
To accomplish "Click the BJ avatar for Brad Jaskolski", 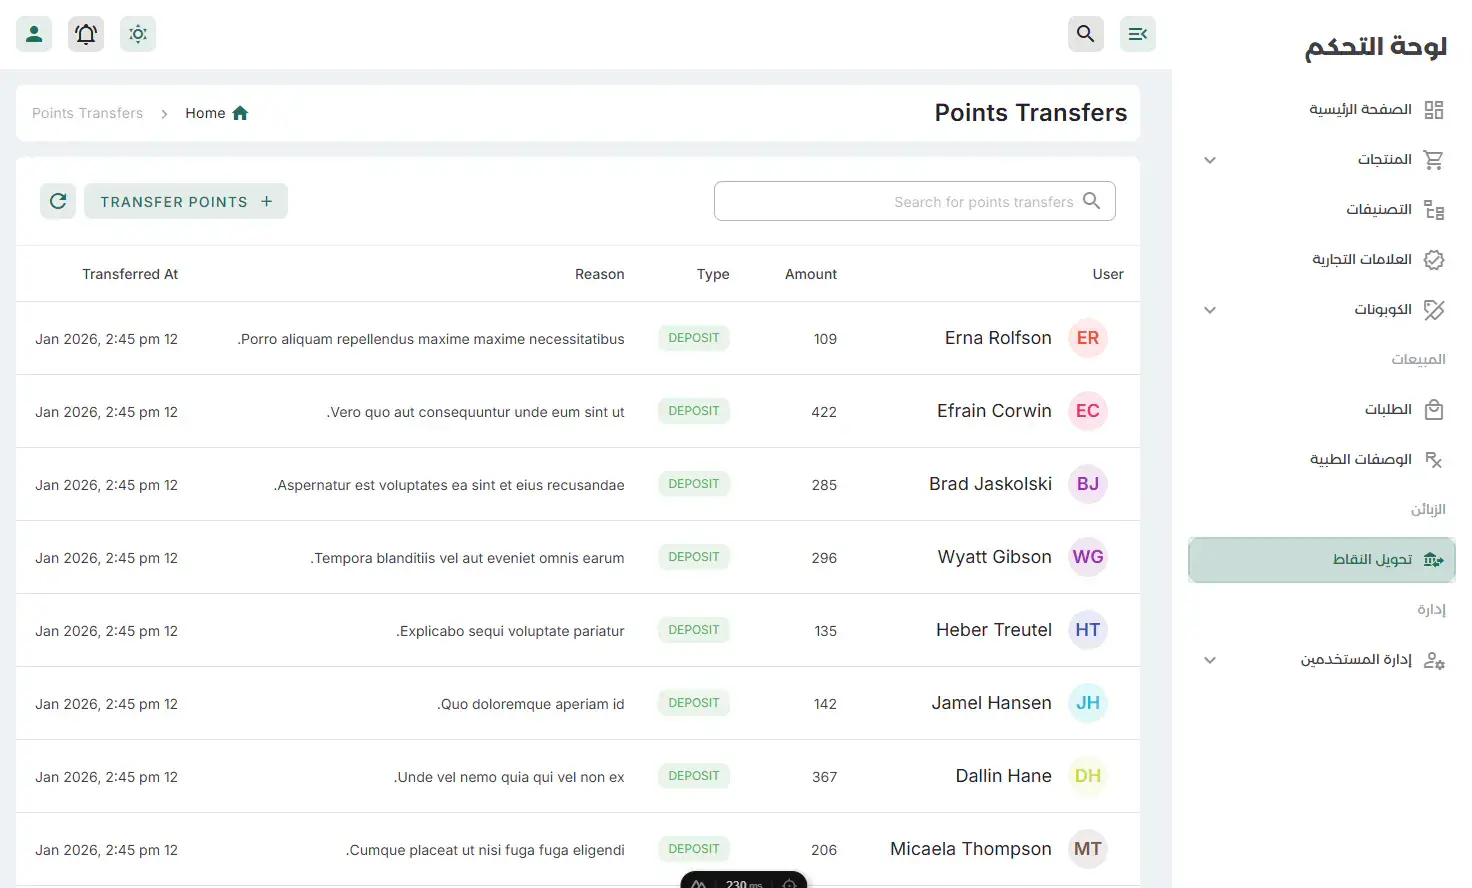I will 1088,484.
